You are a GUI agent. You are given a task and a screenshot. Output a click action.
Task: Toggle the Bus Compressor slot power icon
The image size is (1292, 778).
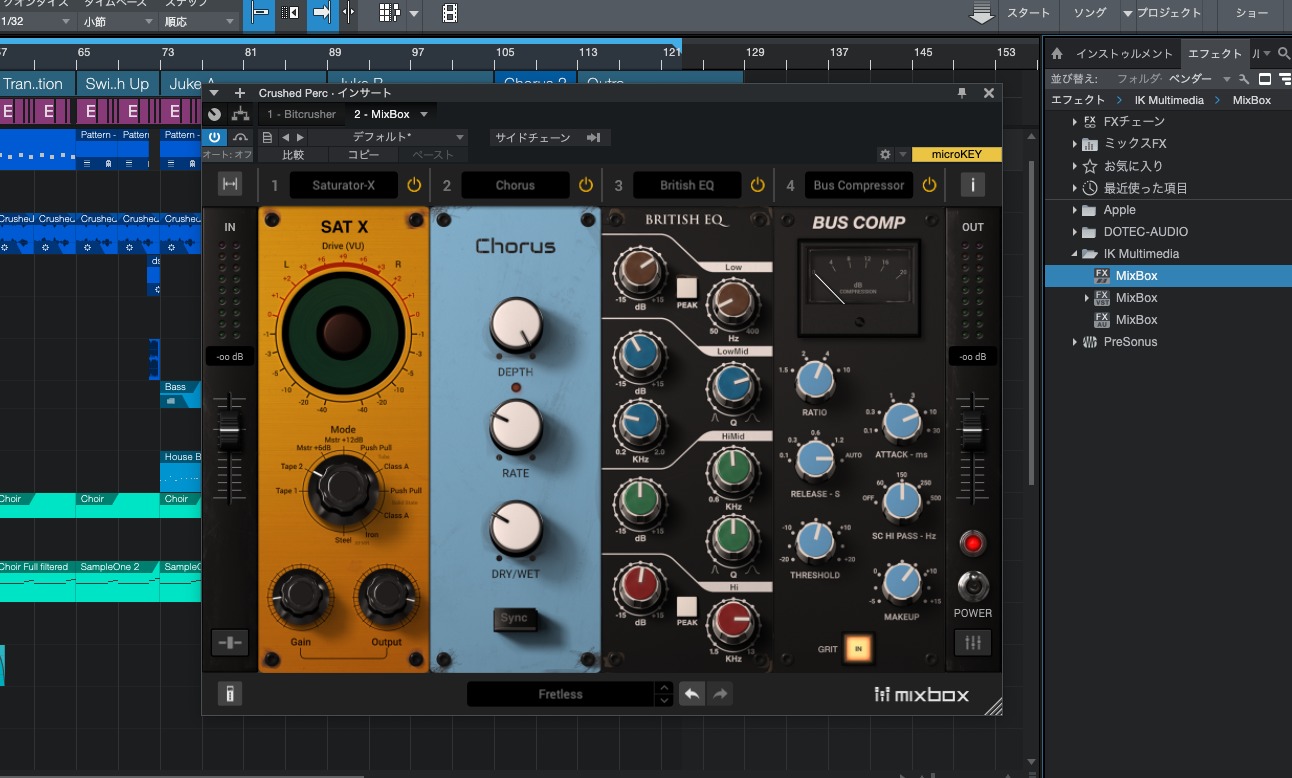[x=930, y=185]
